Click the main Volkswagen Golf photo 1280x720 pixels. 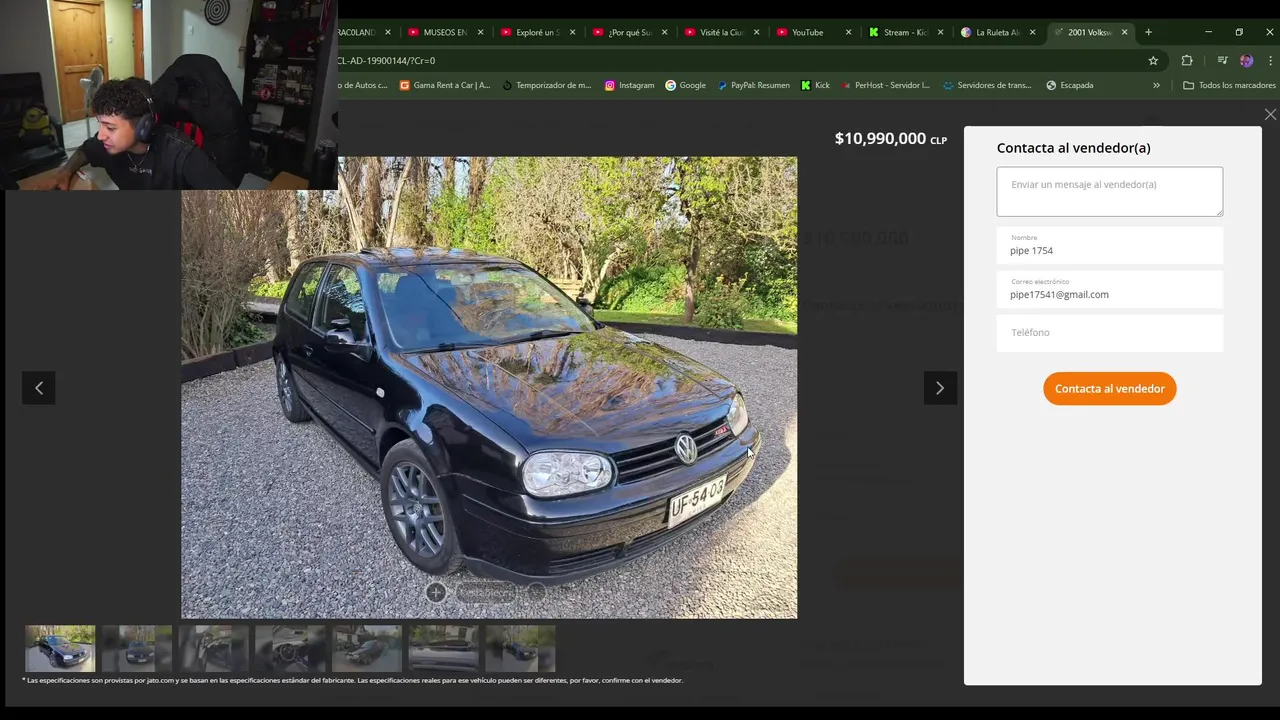[489, 387]
